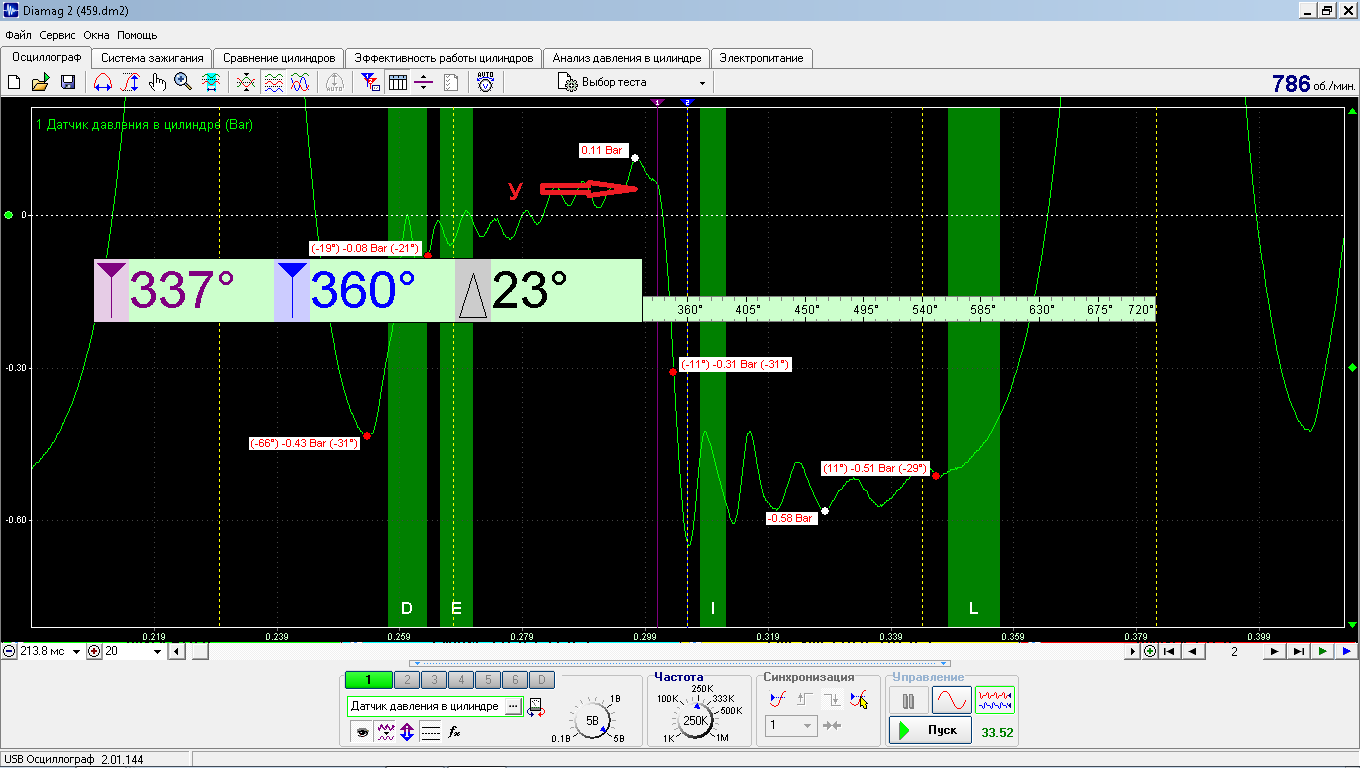Jump to last frame button

tap(1298, 651)
